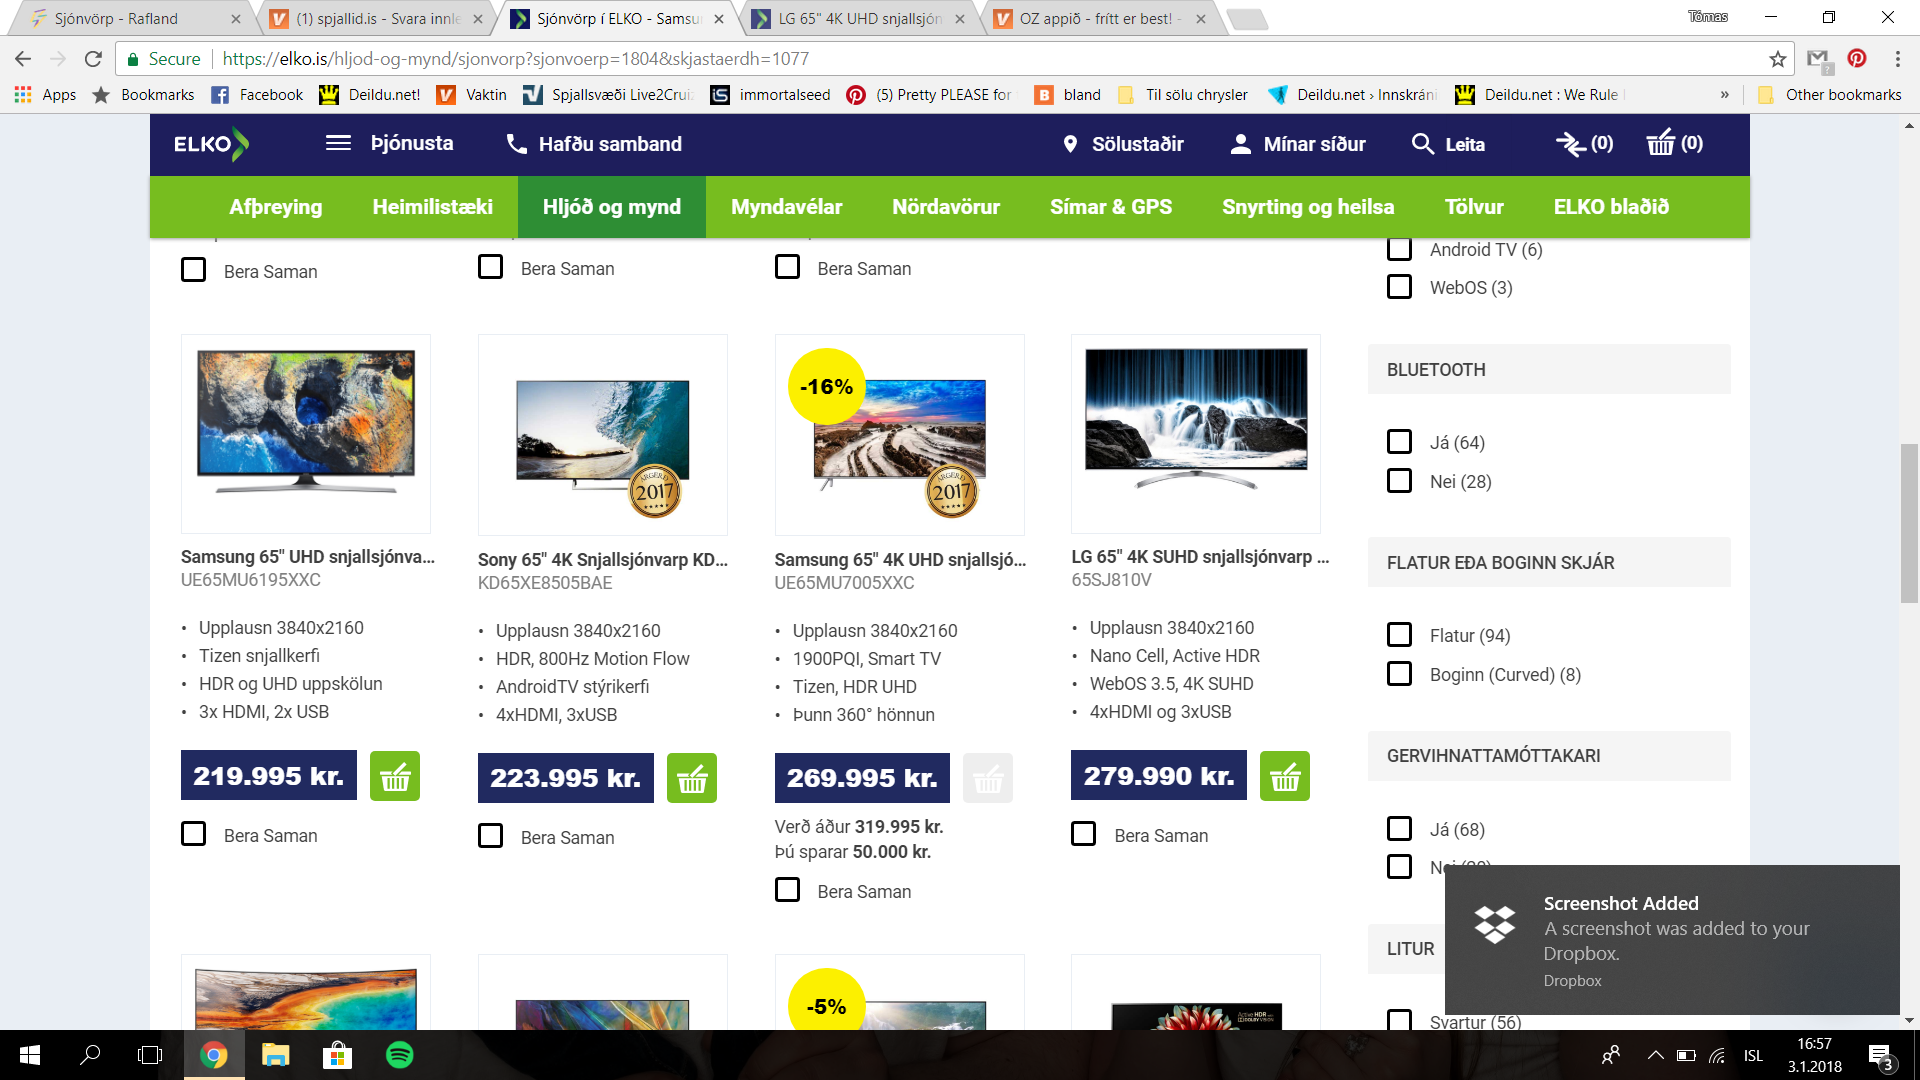Image resolution: width=1920 pixels, height=1080 pixels.
Task: Click inside the browser address bar
Action: tap(700, 58)
